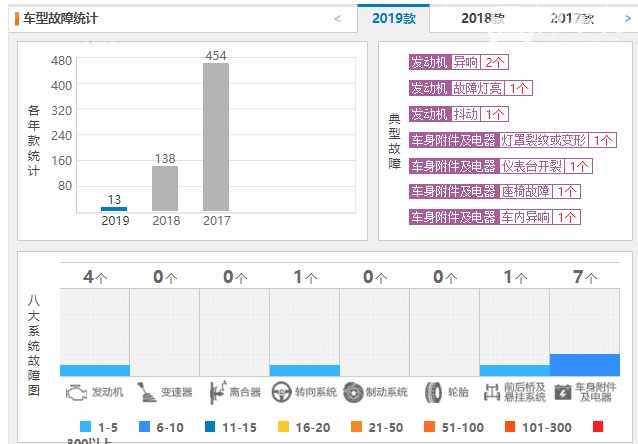The image size is (638, 444).
Task: Click the 4个 count above 发动机
Action: [95, 277]
